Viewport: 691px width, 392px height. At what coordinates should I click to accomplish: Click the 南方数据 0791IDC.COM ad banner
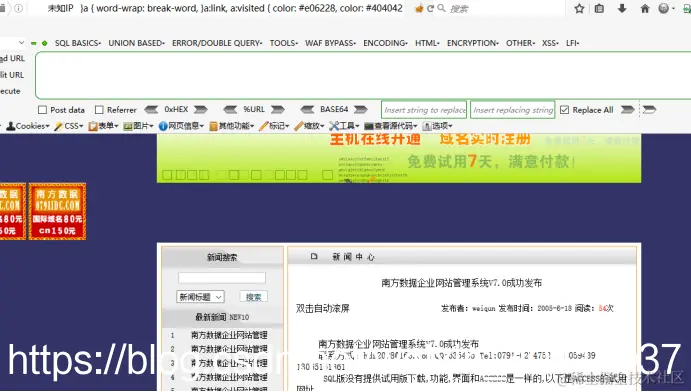coord(57,211)
